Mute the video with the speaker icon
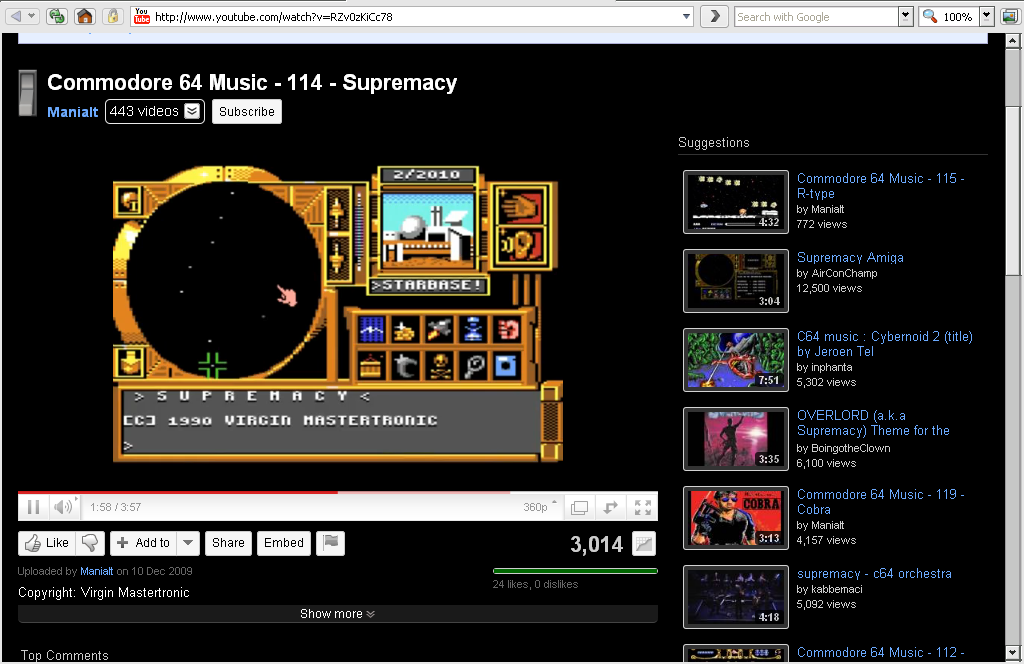 point(63,507)
